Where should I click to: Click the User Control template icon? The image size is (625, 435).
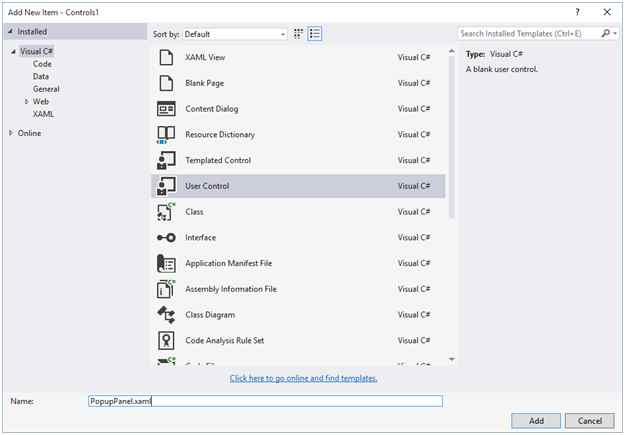coord(166,186)
